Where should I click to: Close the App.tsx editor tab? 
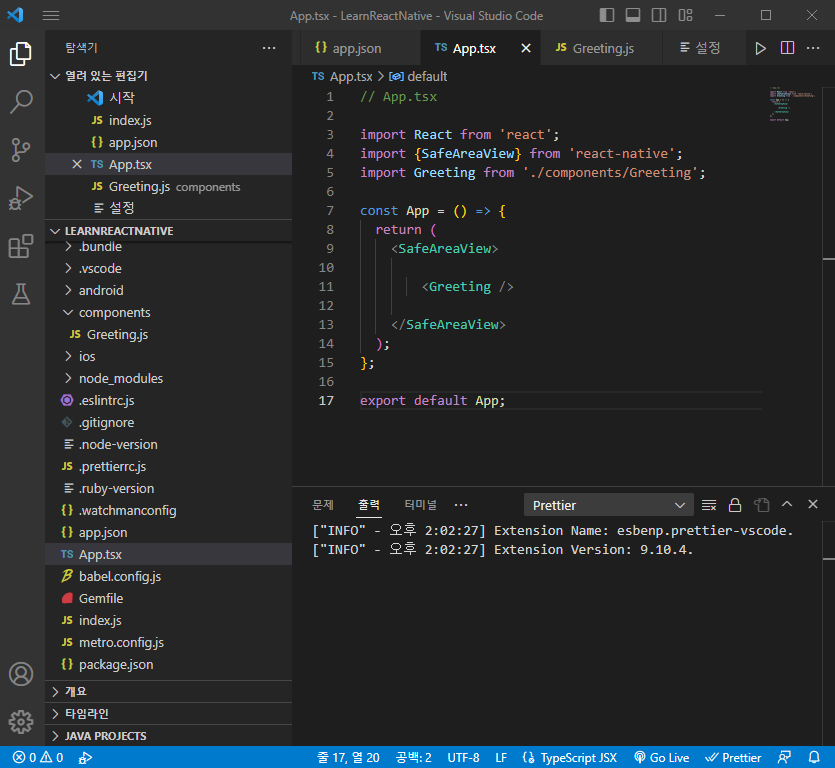point(526,48)
